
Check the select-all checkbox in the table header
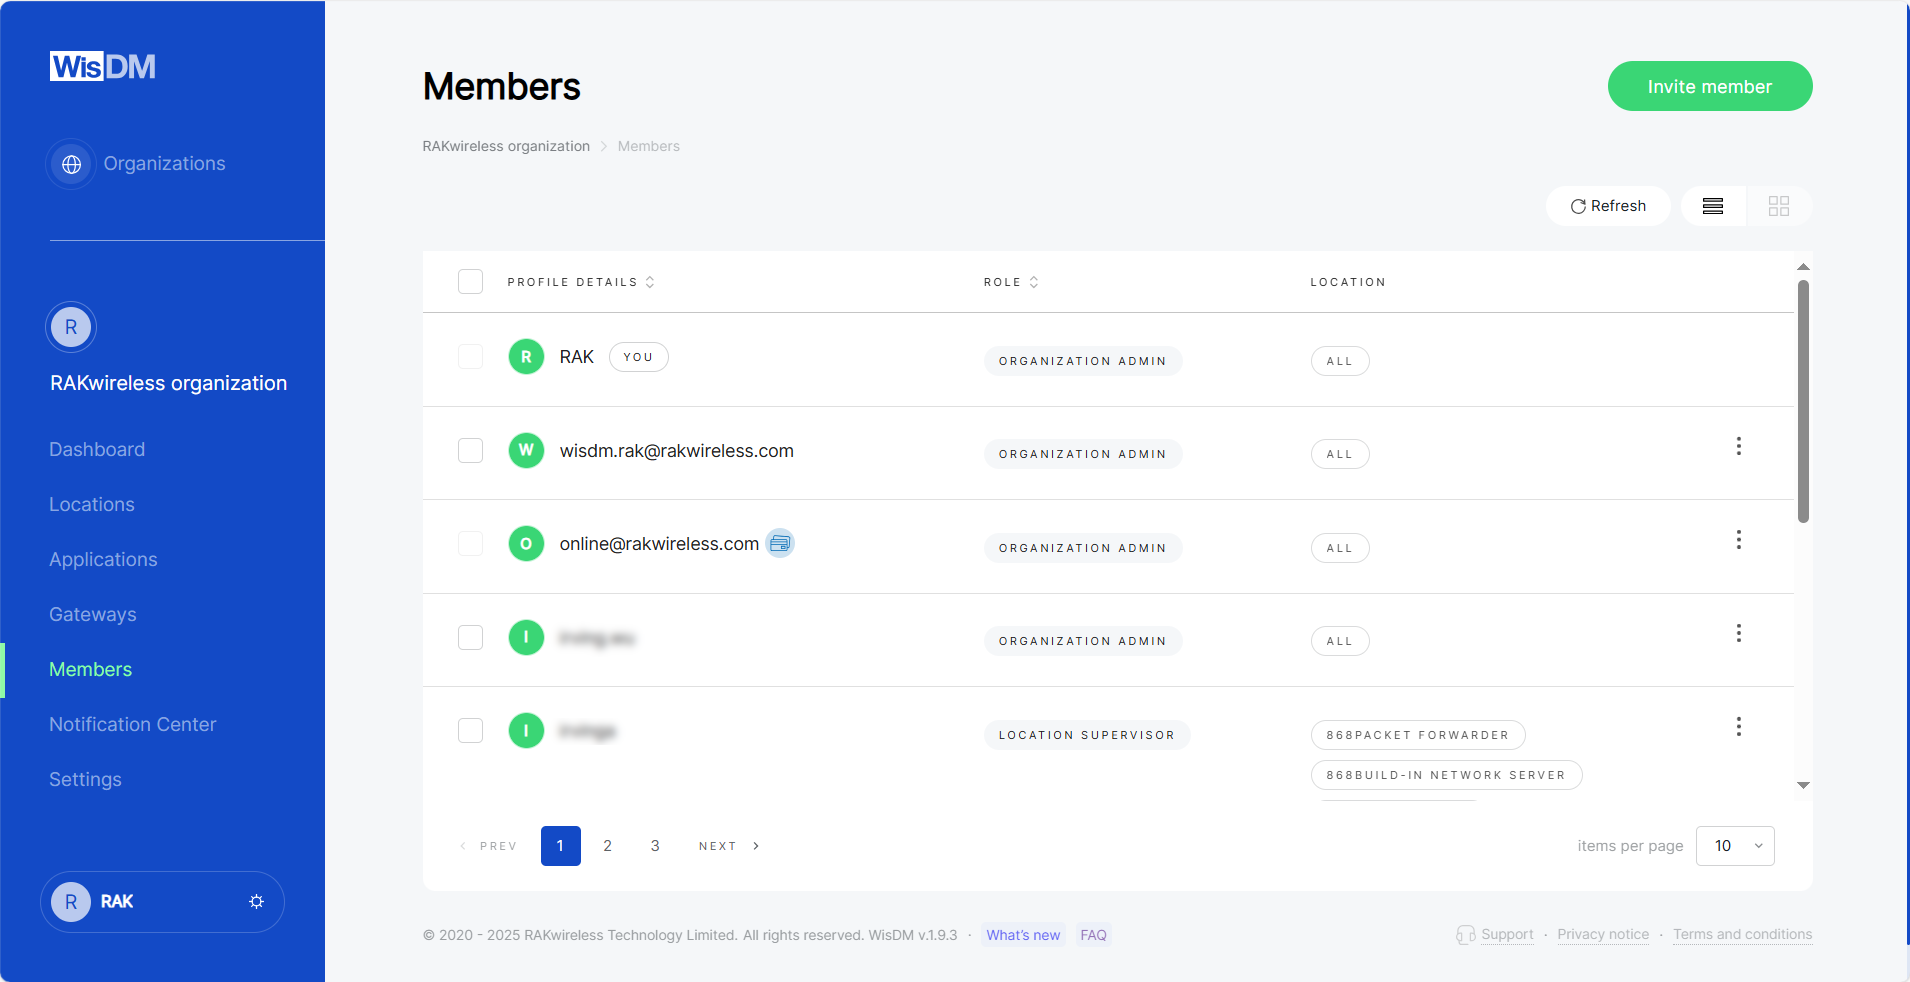[470, 281]
